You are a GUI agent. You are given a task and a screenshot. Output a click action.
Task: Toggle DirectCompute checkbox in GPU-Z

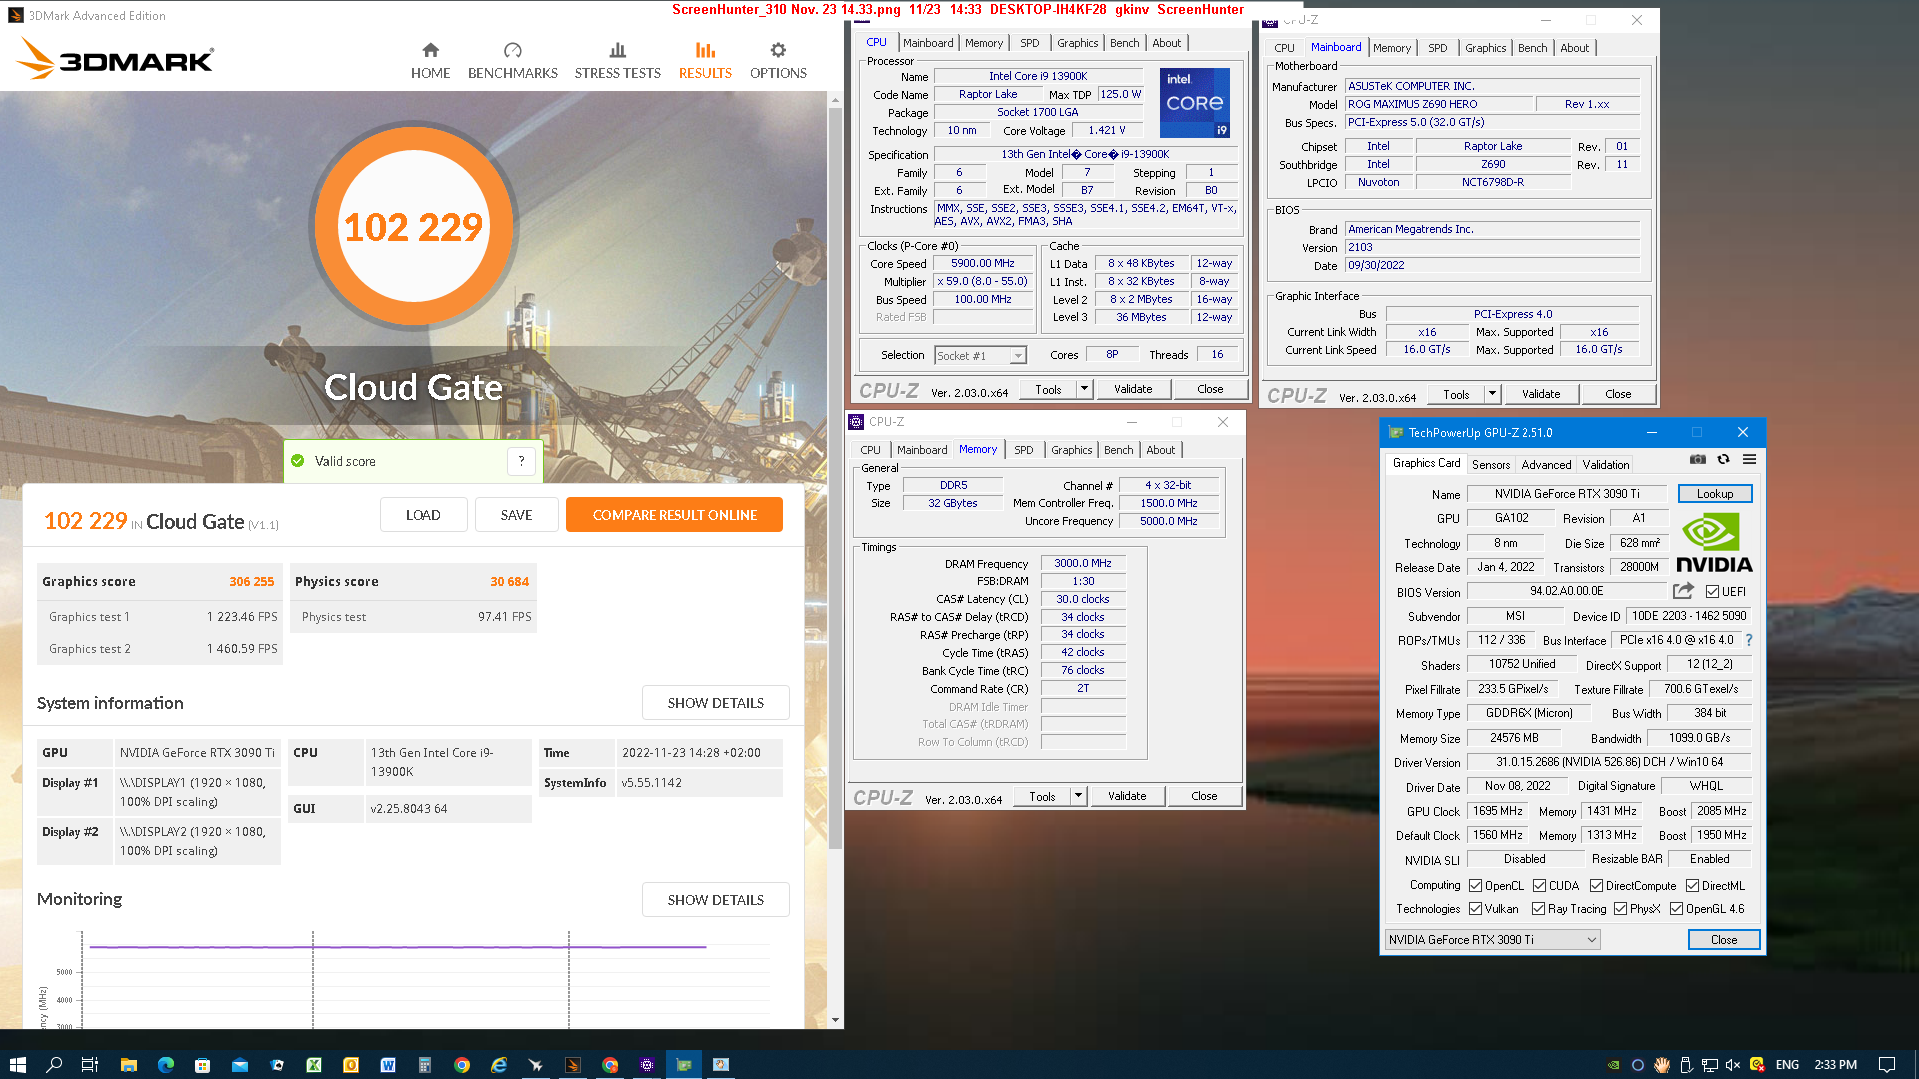point(1596,885)
